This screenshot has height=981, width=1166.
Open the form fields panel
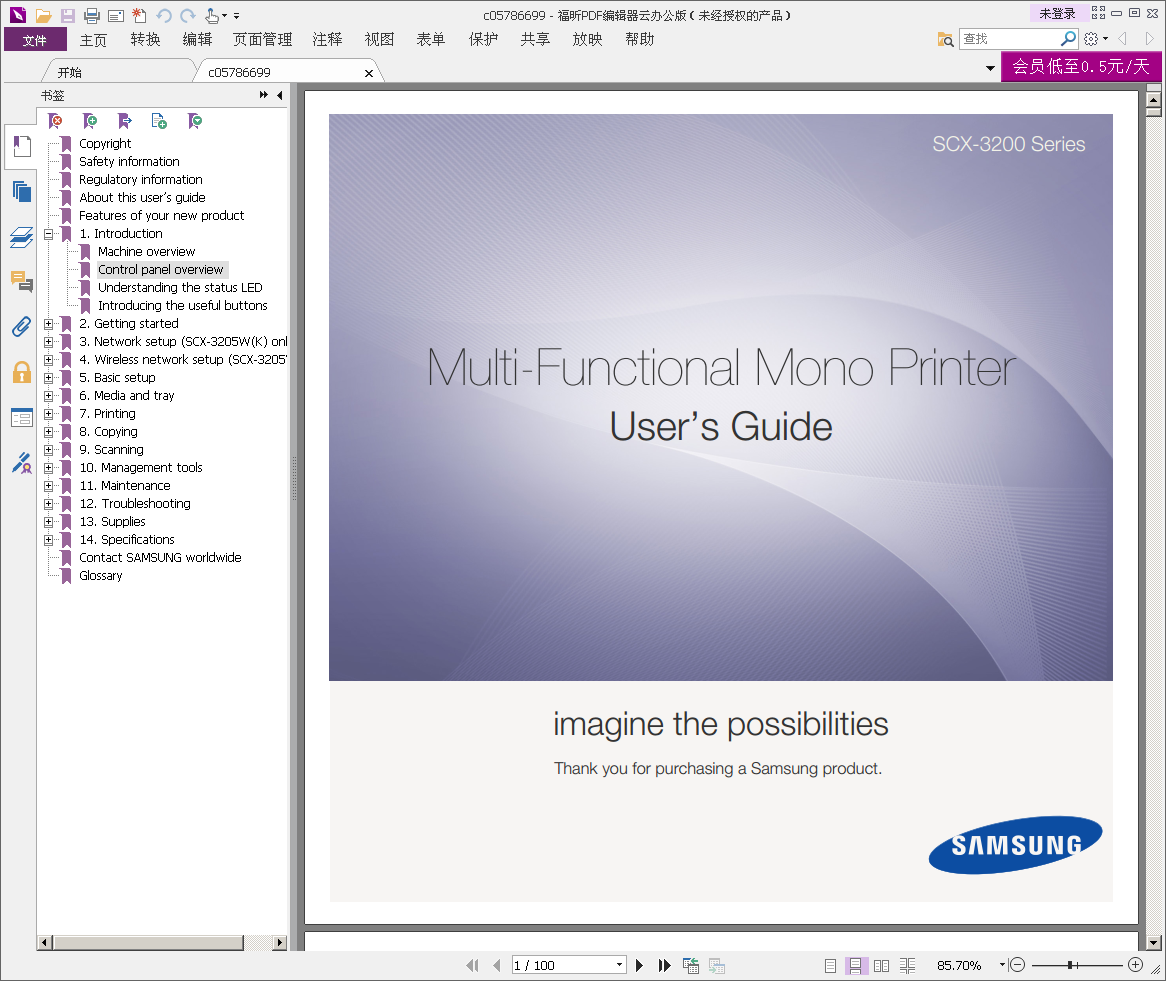click(x=22, y=417)
